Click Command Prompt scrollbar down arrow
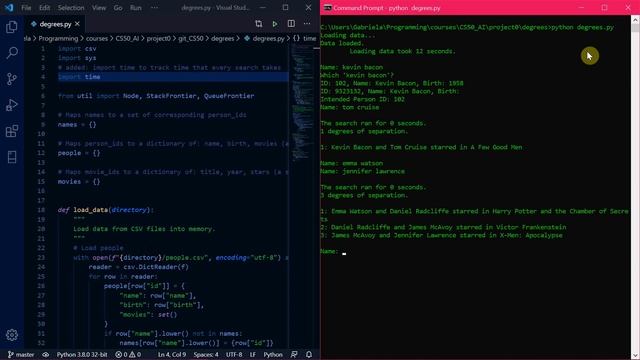 (x=635, y=356)
